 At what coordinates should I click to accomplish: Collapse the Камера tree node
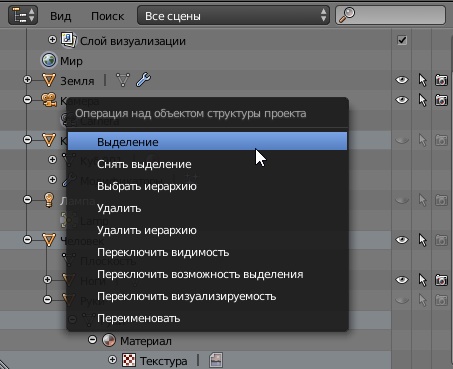(x=27, y=99)
